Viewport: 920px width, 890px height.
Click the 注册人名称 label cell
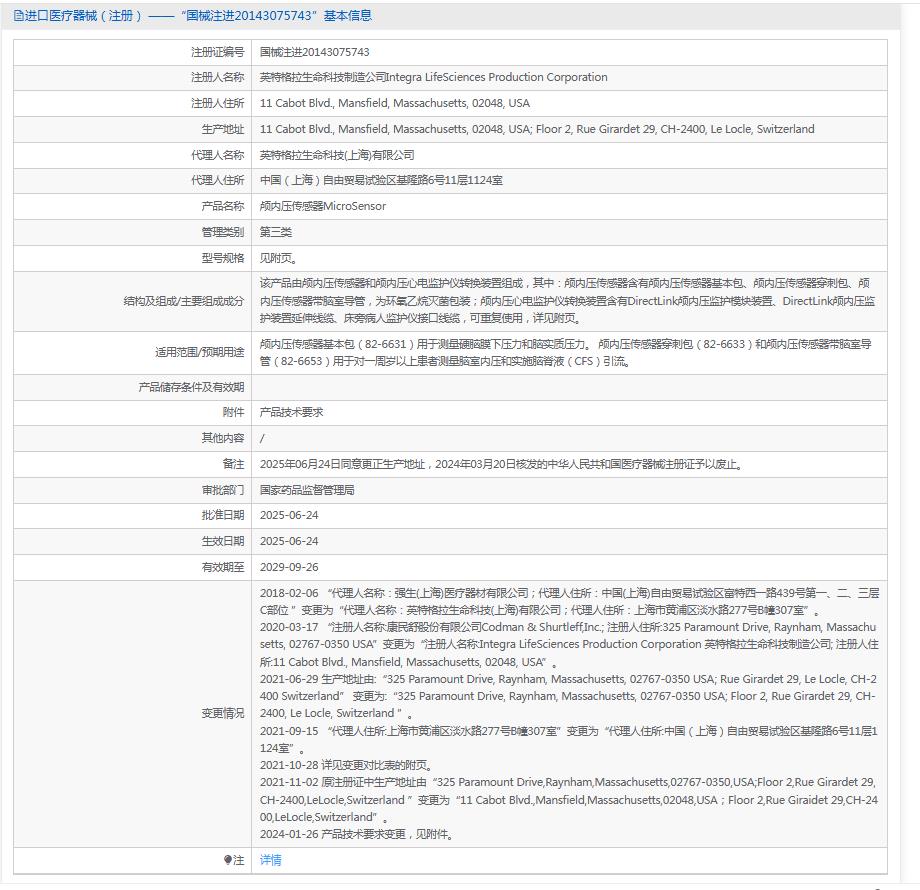click(218, 77)
